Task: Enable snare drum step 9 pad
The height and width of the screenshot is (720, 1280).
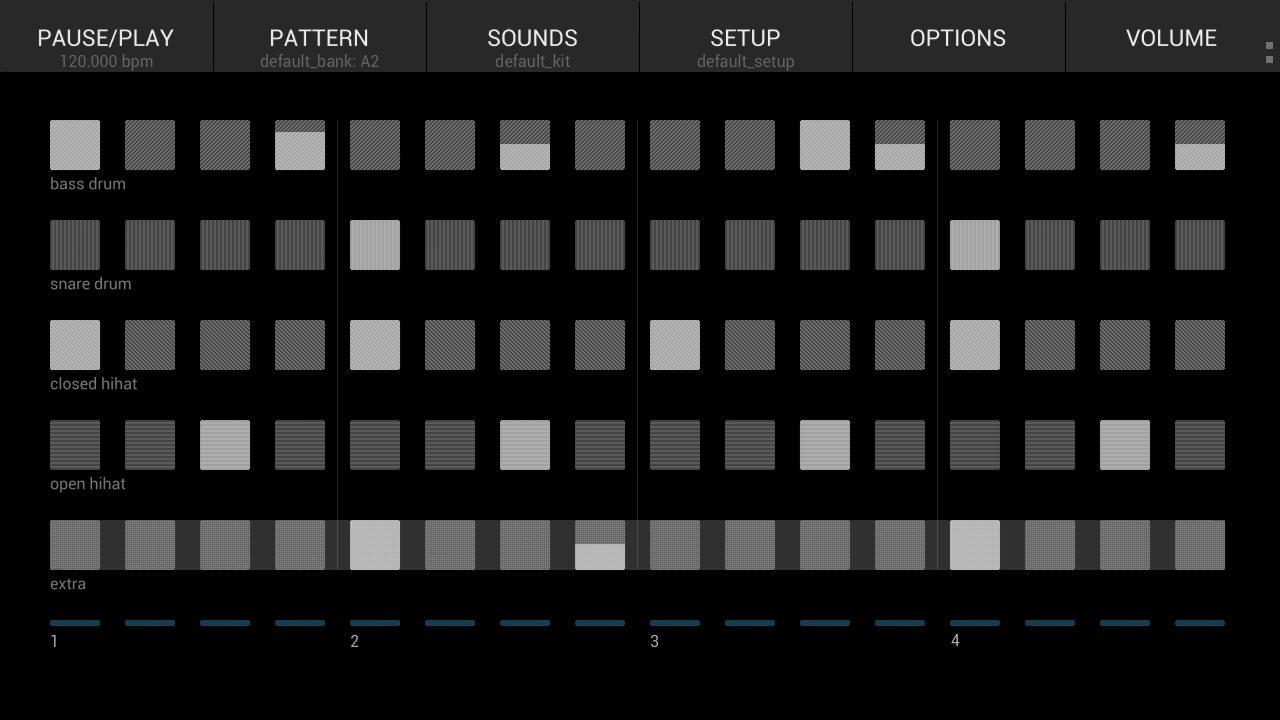Action: pyautogui.click(x=675, y=245)
